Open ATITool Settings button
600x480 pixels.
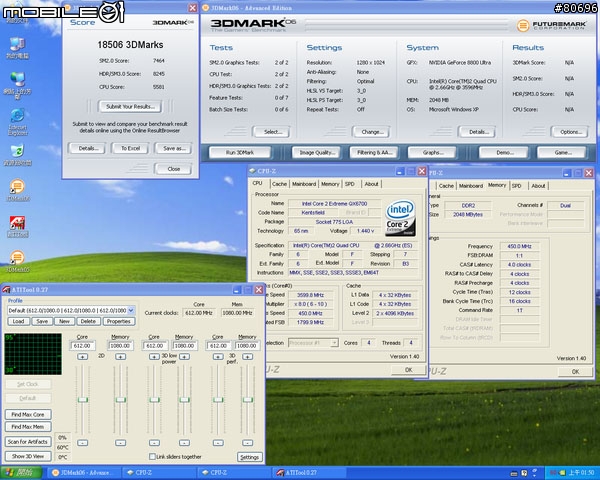click(x=249, y=457)
